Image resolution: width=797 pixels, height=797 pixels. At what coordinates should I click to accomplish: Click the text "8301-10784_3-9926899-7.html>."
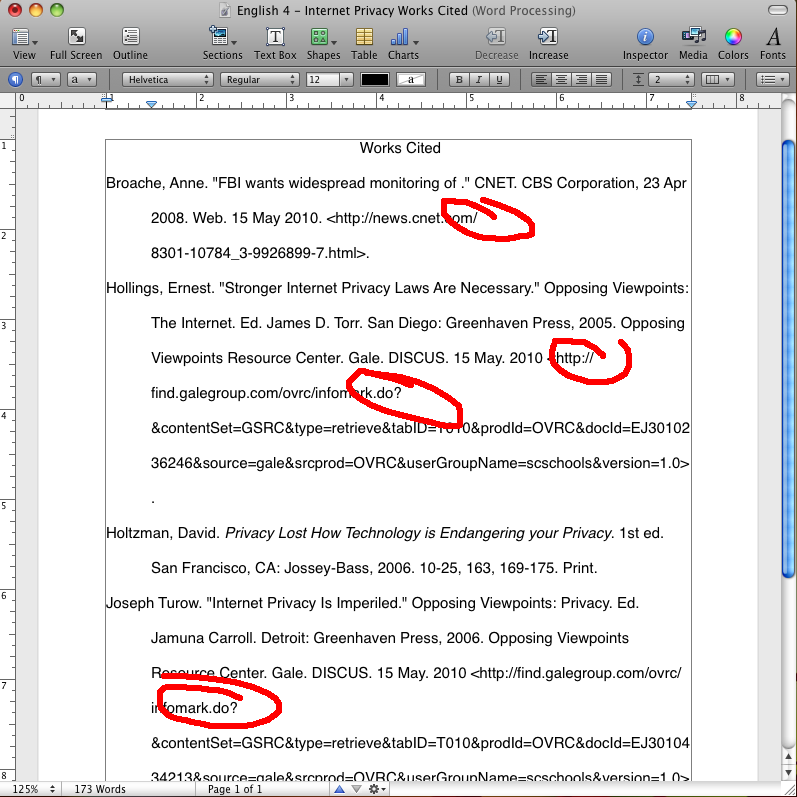click(260, 253)
